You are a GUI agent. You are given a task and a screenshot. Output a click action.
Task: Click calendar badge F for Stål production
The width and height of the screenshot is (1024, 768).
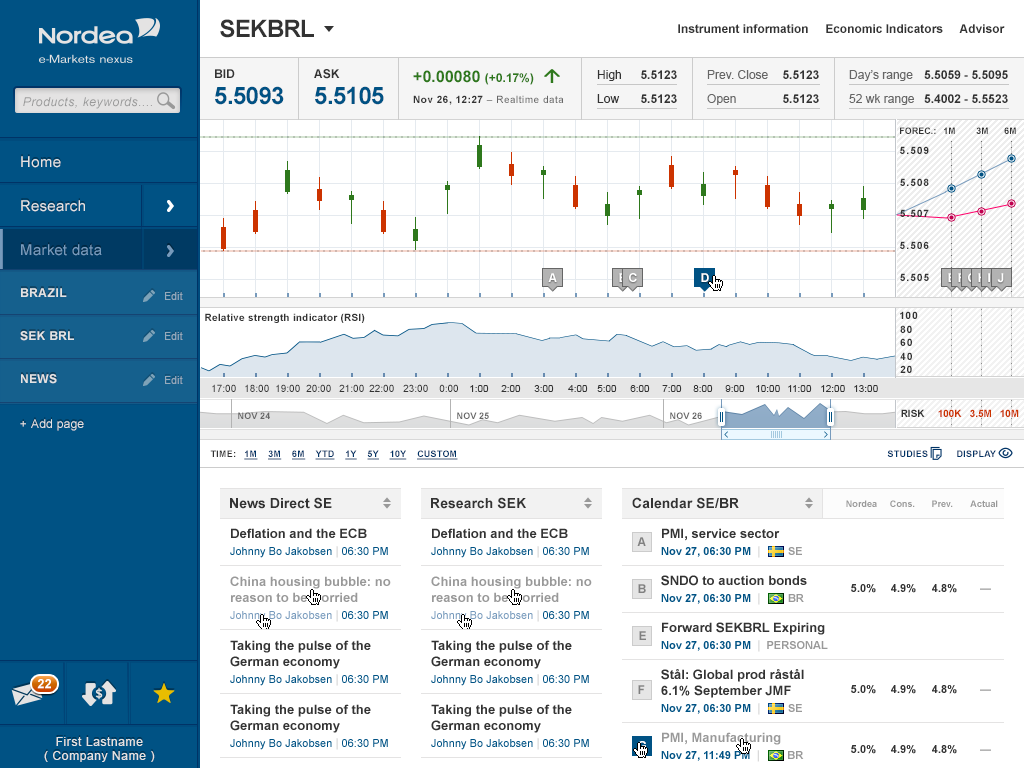pos(641,690)
